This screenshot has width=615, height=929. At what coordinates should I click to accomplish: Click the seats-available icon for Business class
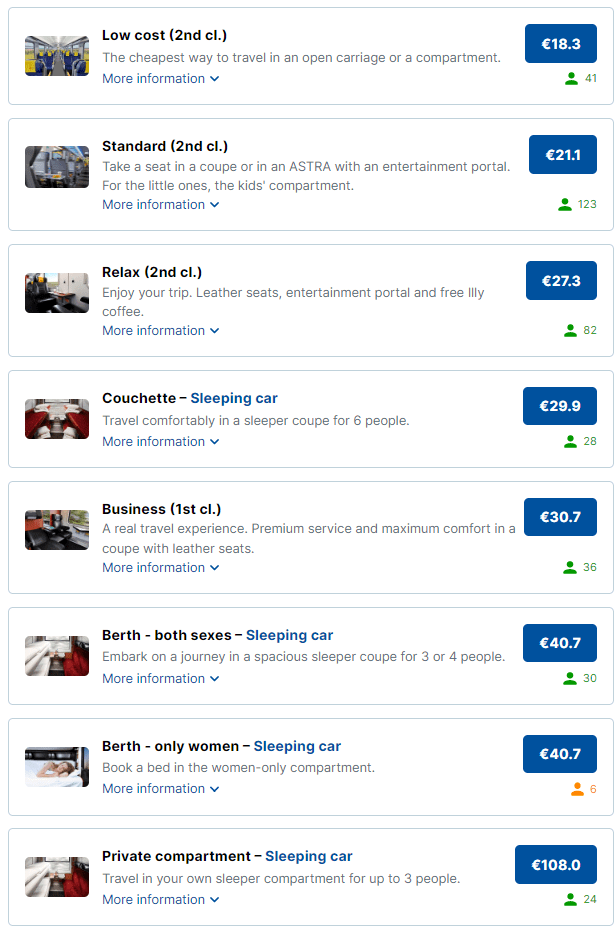(570, 567)
